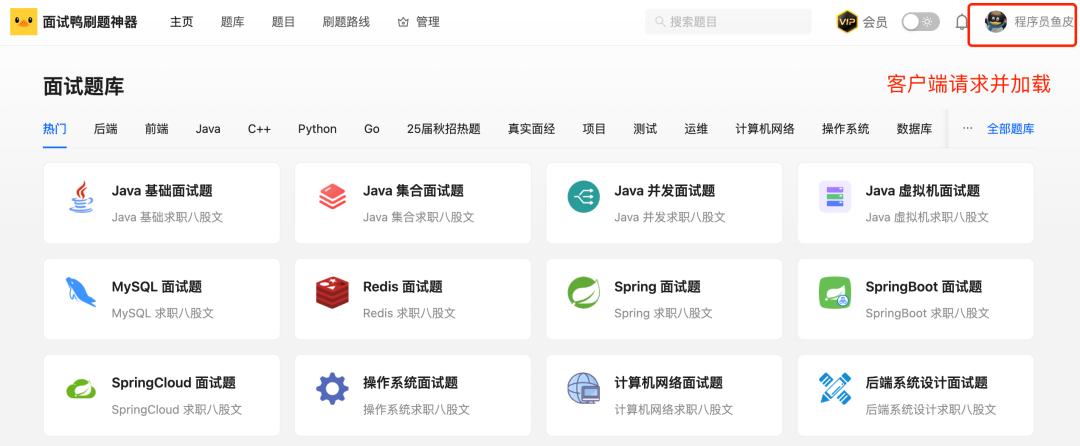
Task: Open Java 基础面试题 card title
Action: (162, 191)
